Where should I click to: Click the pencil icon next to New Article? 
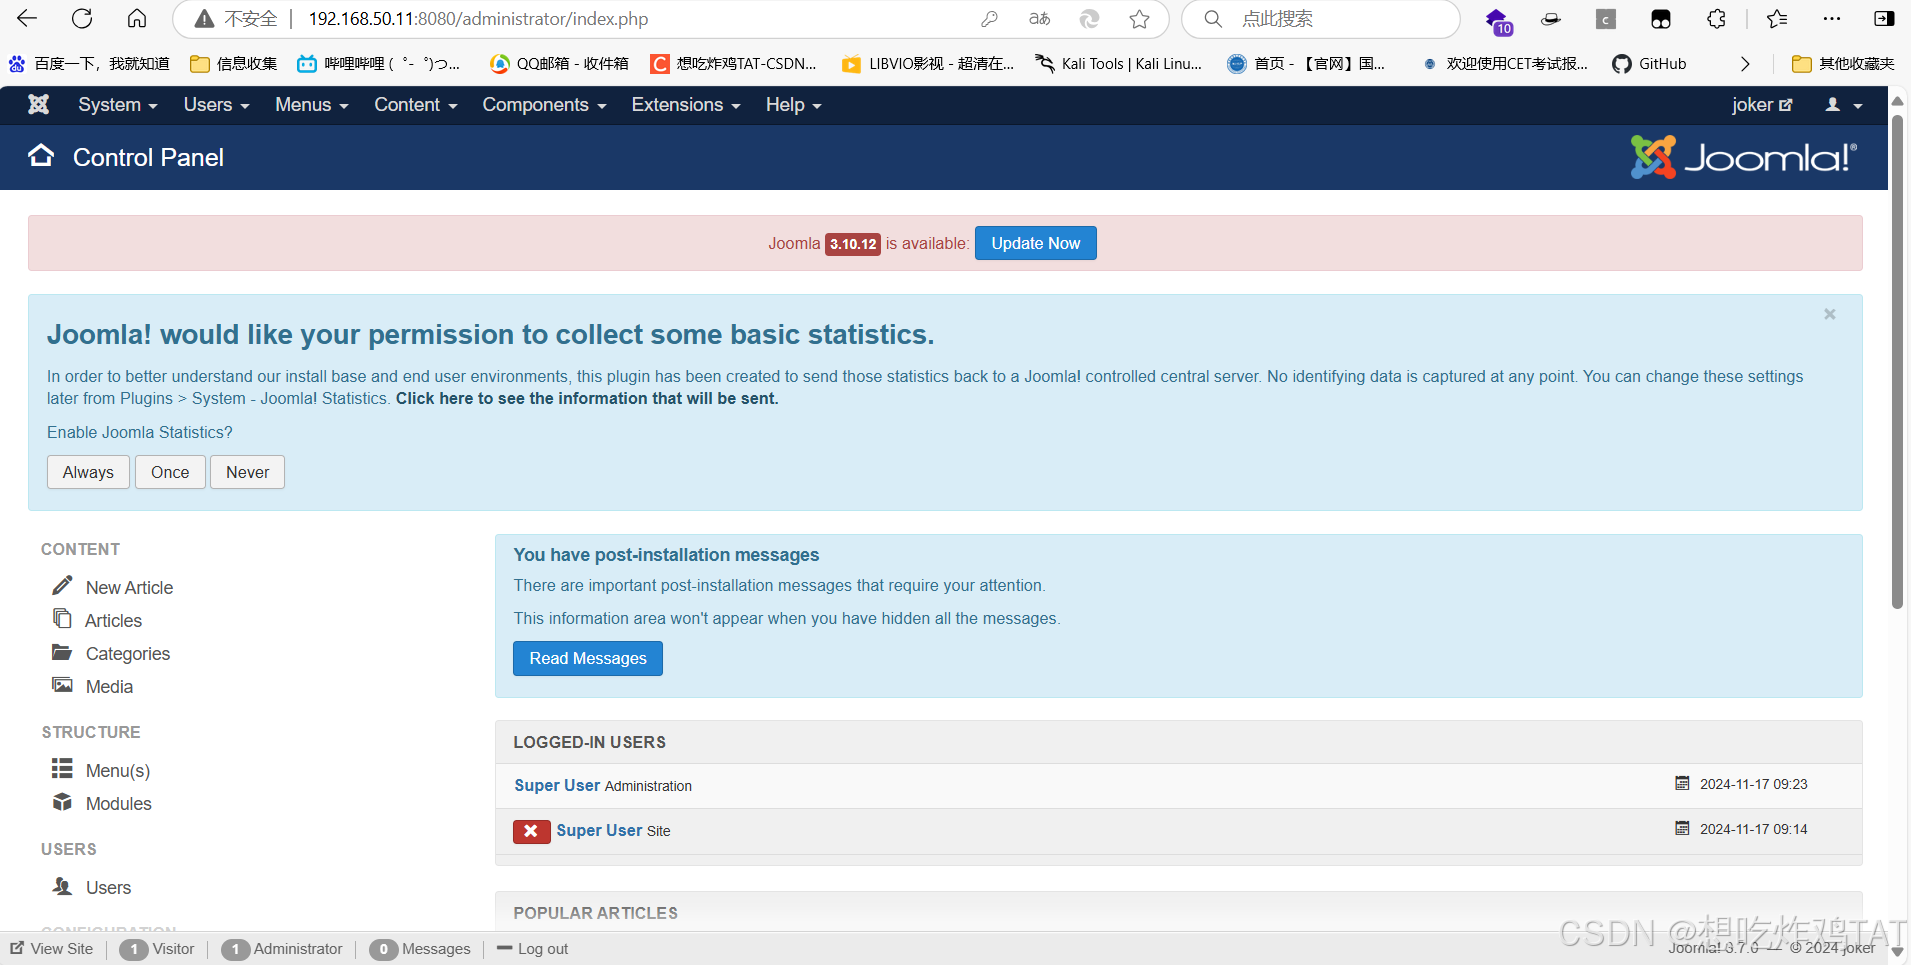click(x=62, y=585)
